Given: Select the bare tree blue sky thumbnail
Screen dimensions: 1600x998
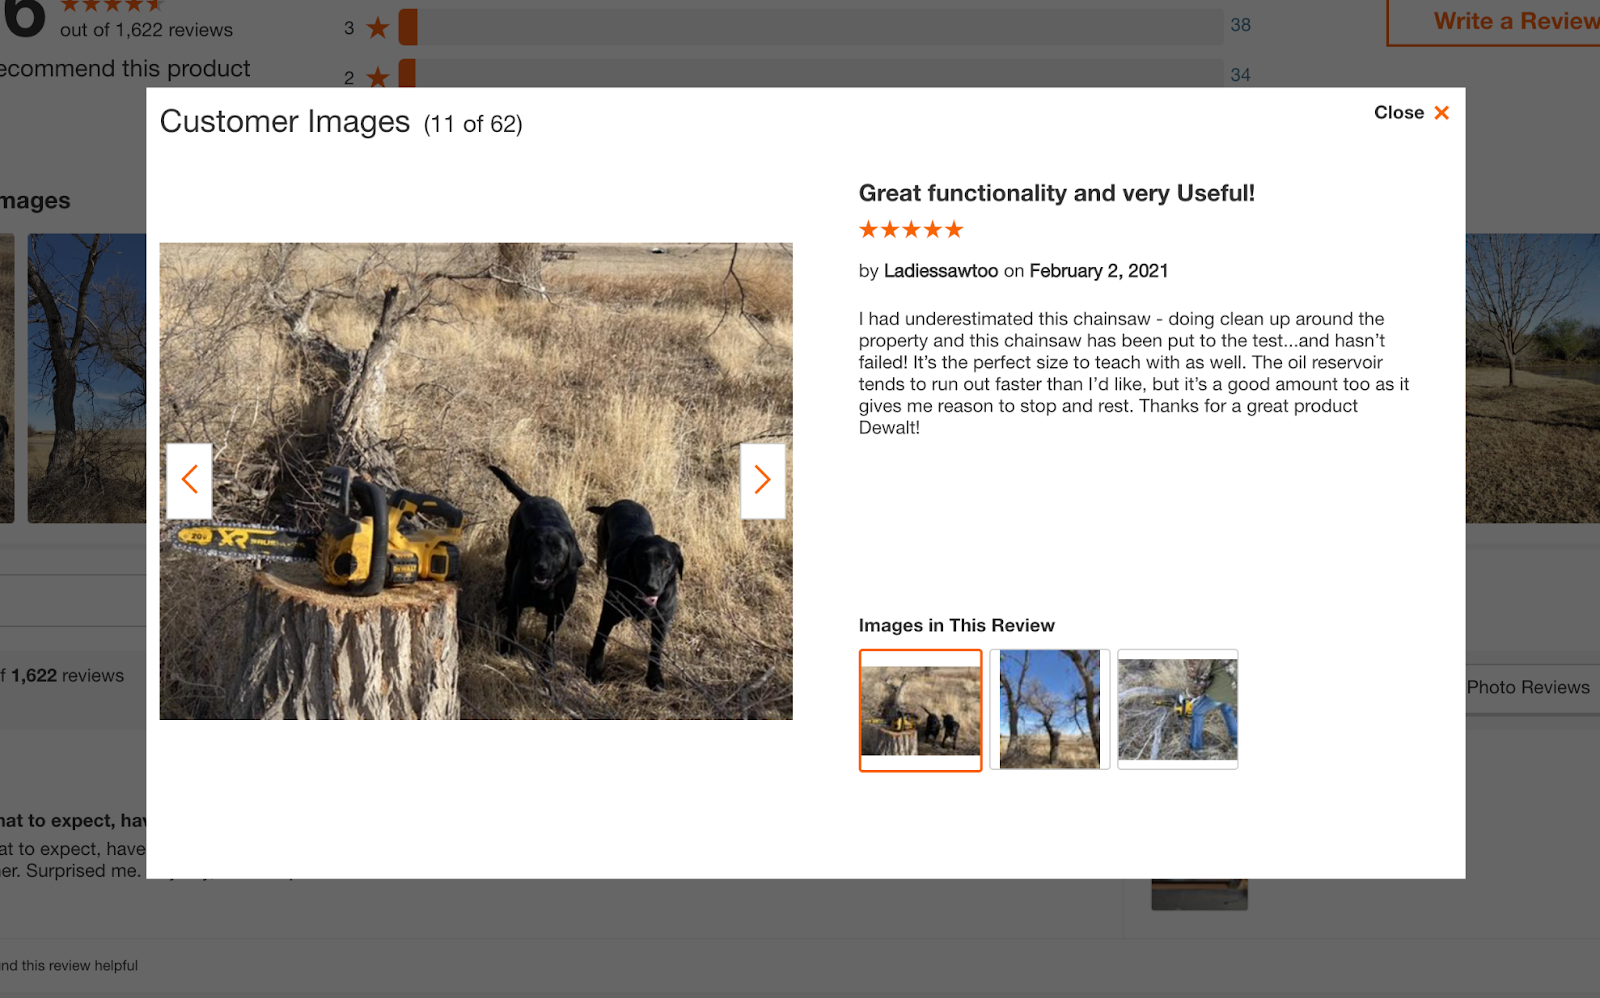Looking at the screenshot, I should (1049, 709).
